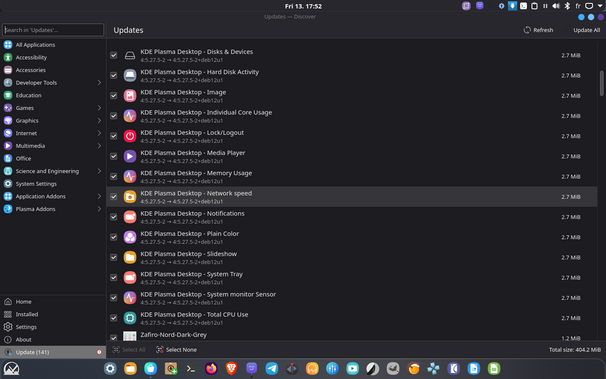Open the Installed page
This screenshot has height=379, width=606.
[53, 314]
